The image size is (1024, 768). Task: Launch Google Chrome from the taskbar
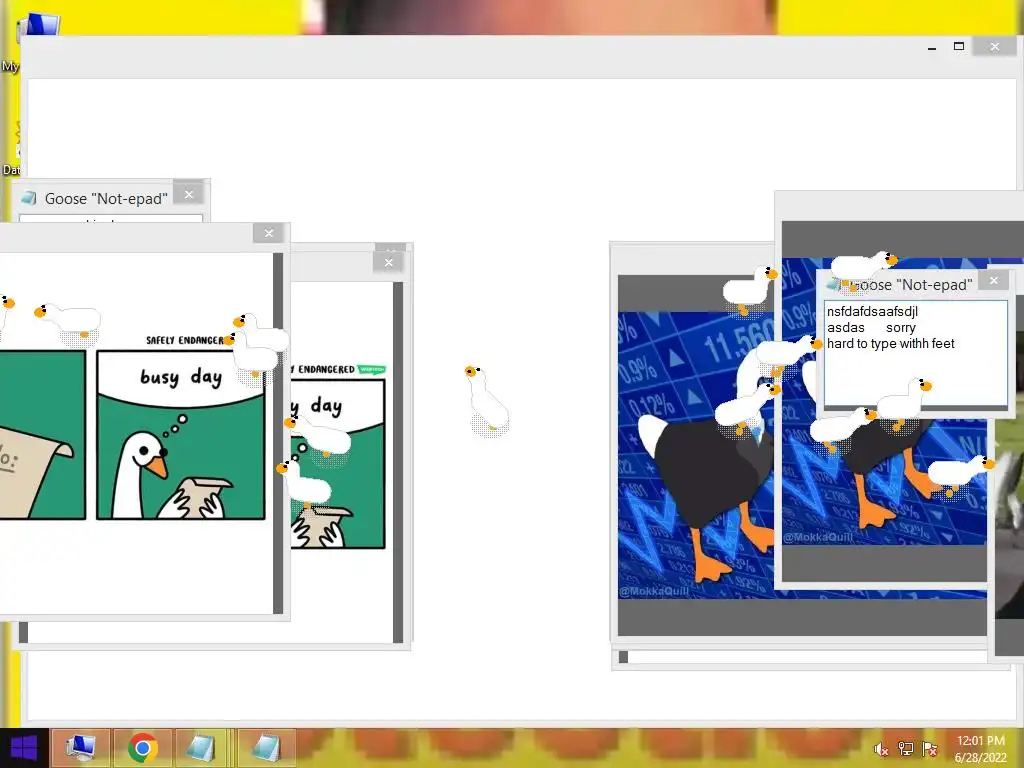(142, 748)
